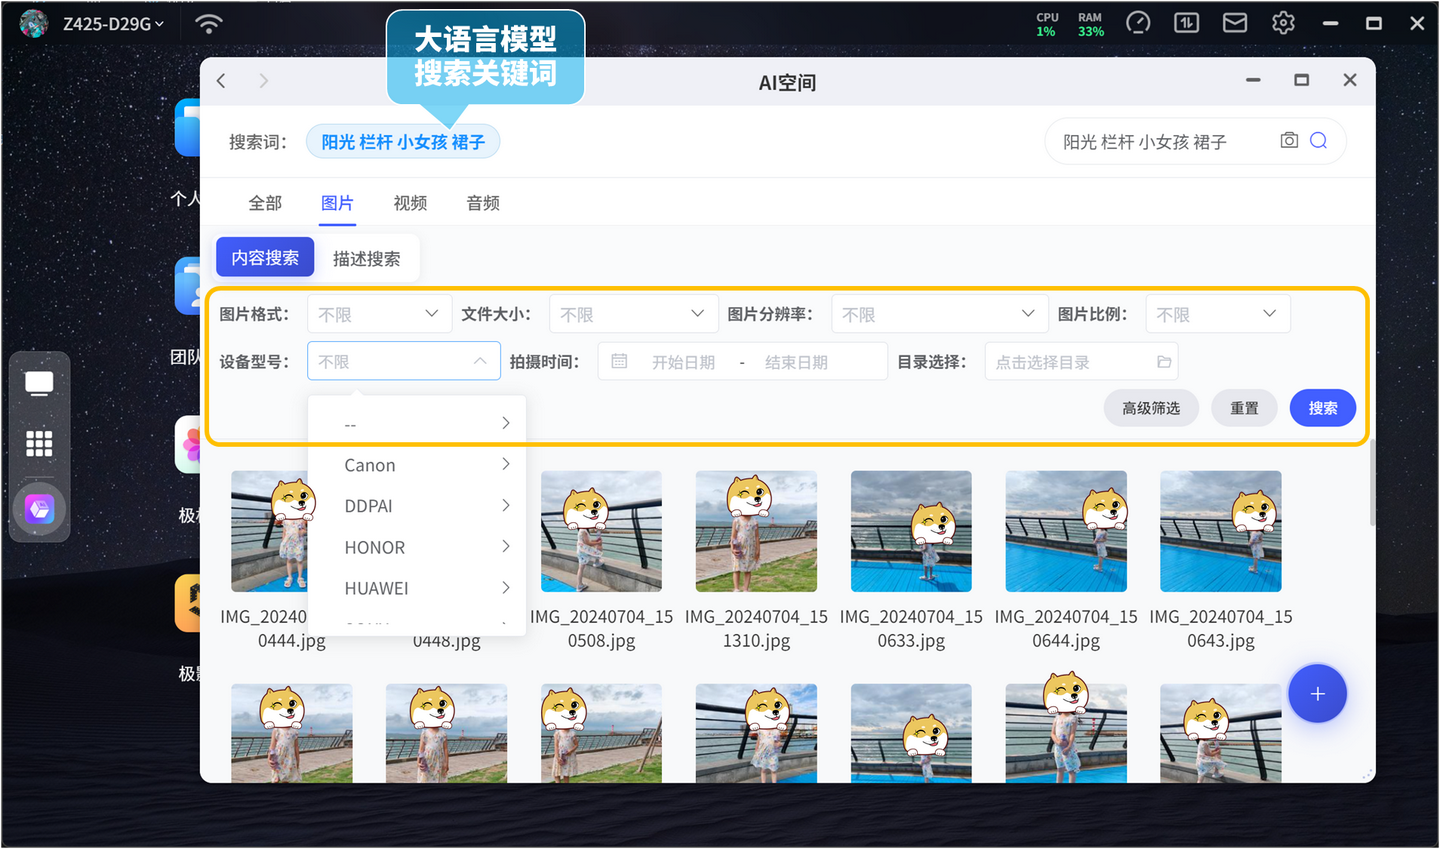Open thumbnail IMG_20240704_150643.jpg
Viewport: 1440px width, 849px height.
1221,531
